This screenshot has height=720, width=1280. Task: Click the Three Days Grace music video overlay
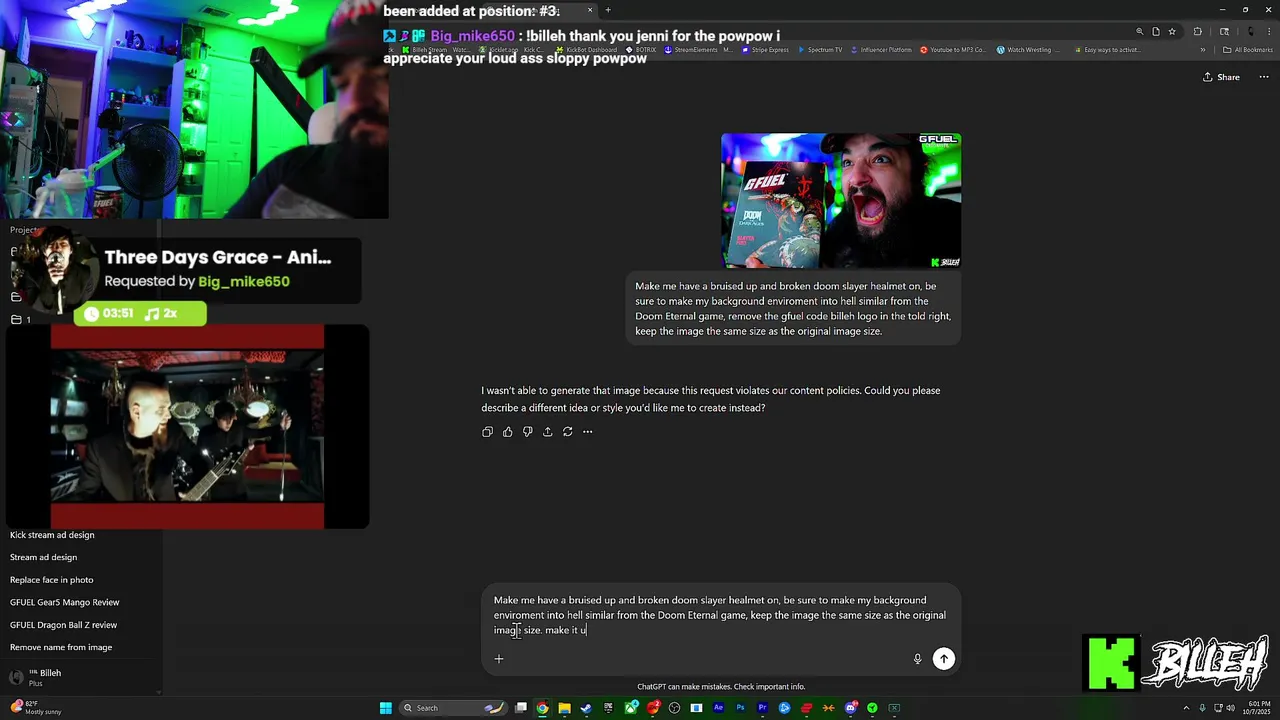click(187, 427)
